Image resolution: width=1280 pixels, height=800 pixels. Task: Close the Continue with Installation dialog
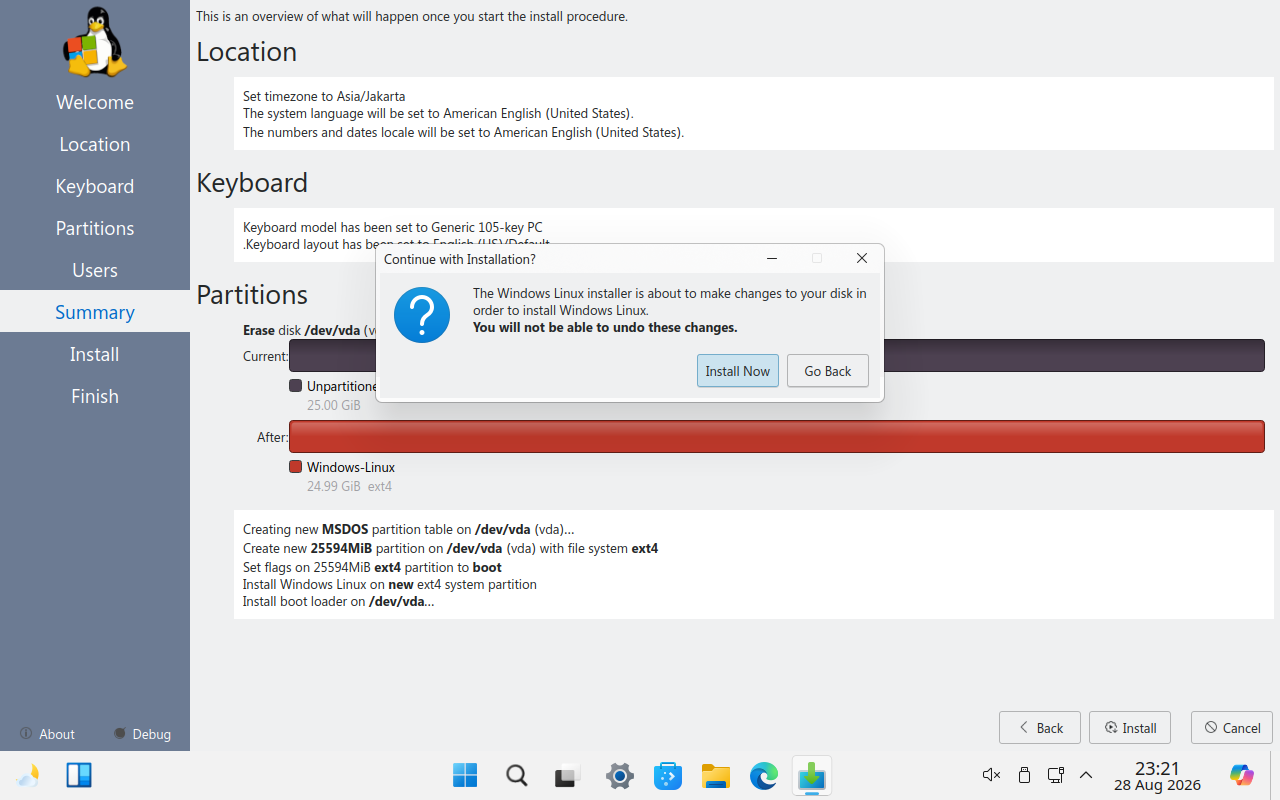861,258
